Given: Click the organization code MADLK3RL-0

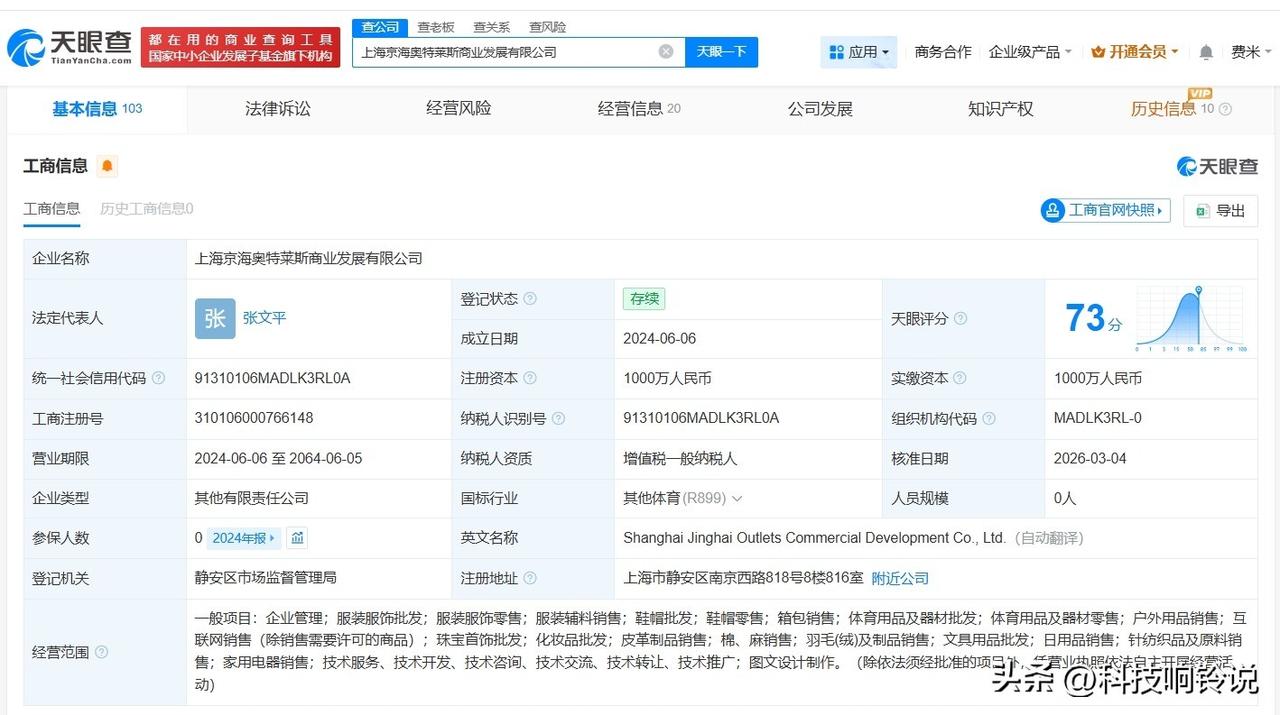Looking at the screenshot, I should [1098, 418].
